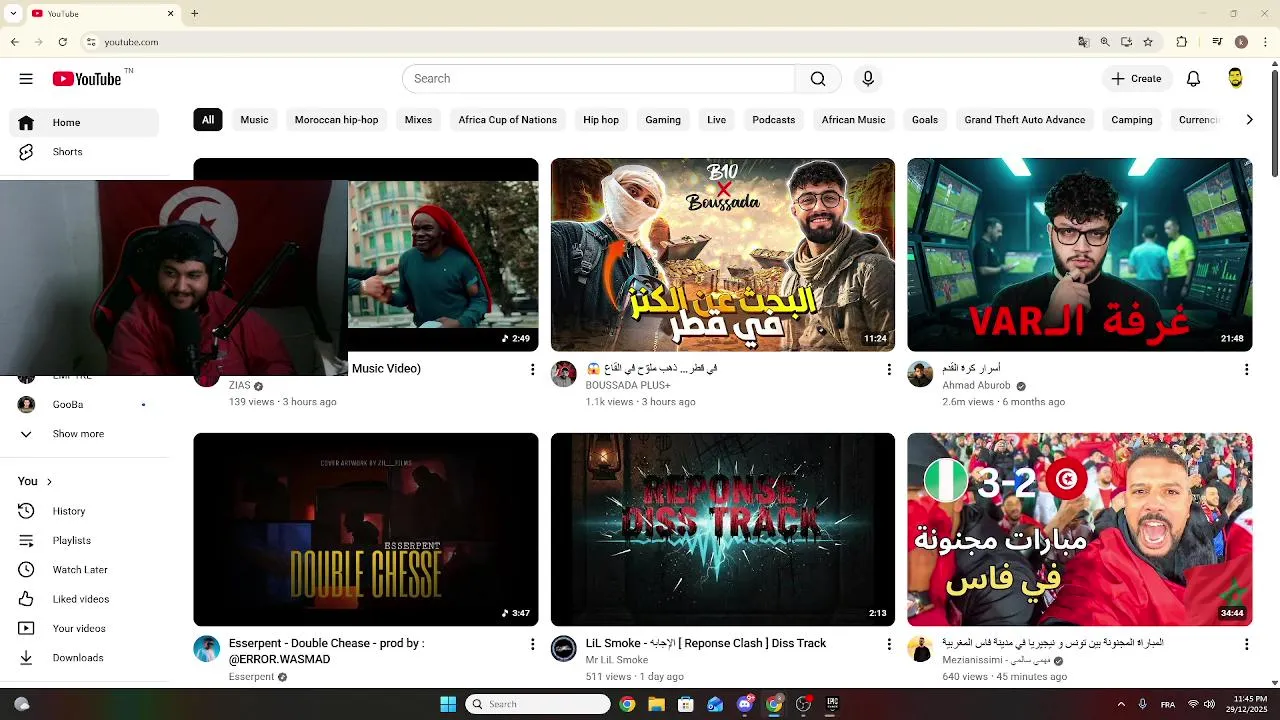This screenshot has width=1280, height=720.
Task: Open the Chrome profile avatar
Action: [x=1241, y=42]
